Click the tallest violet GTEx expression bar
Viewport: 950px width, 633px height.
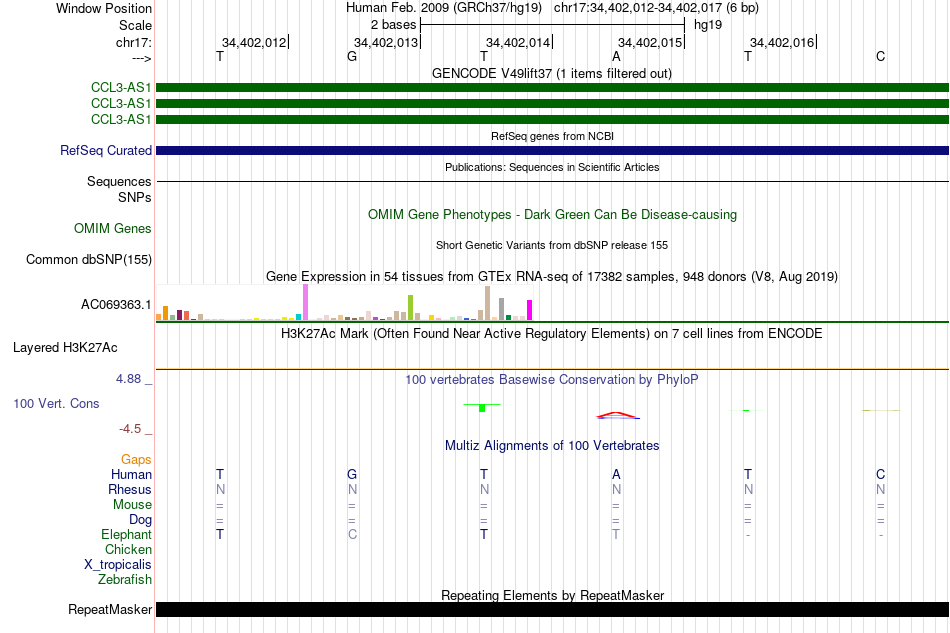pyautogui.click(x=305, y=302)
